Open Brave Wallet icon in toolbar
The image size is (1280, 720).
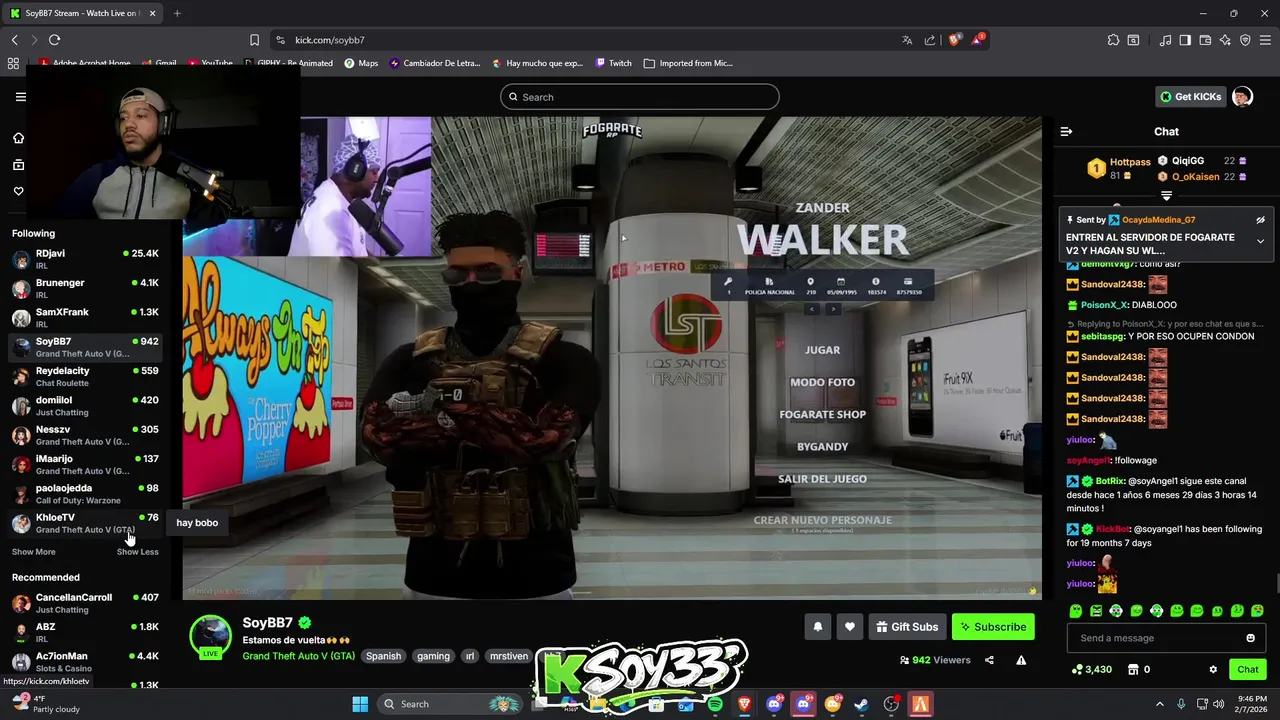click(1205, 40)
